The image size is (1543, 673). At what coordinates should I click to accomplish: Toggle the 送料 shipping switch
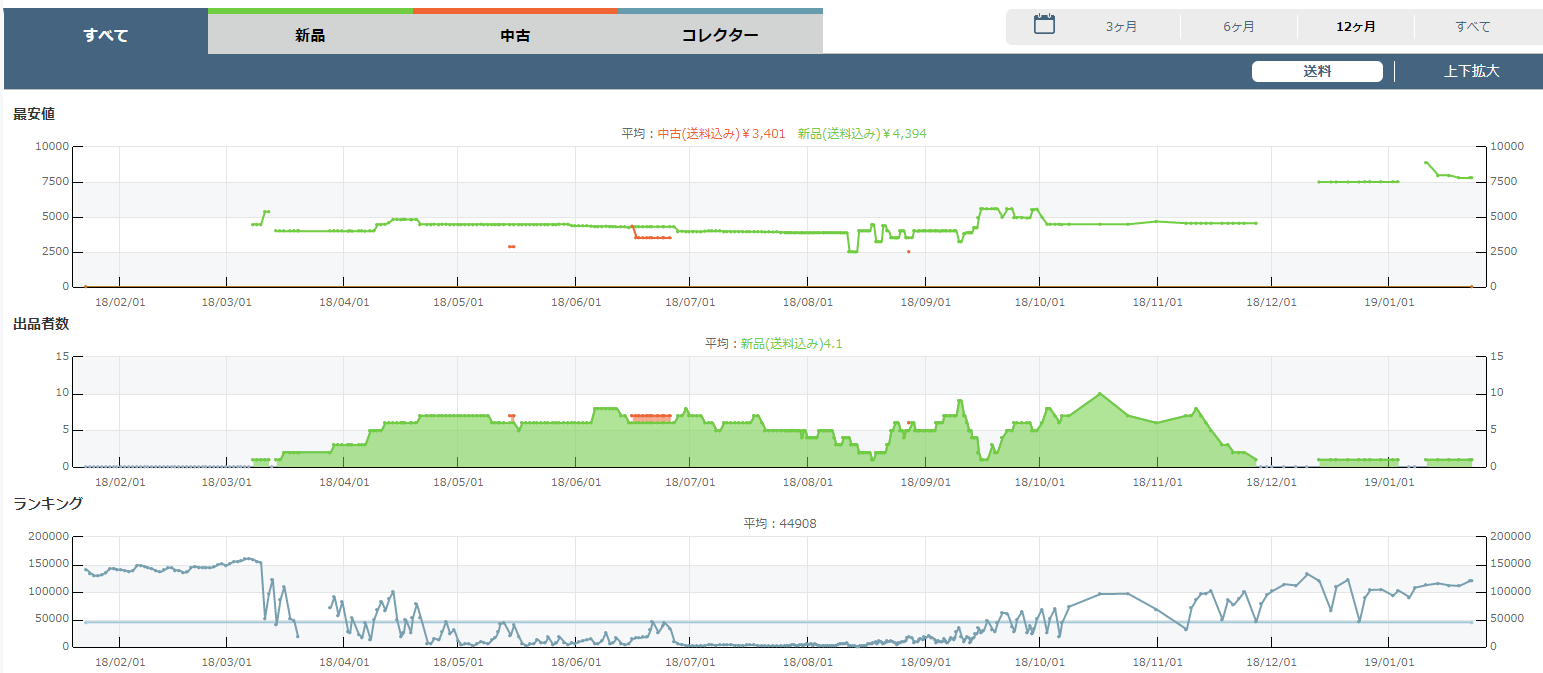click(x=1317, y=71)
